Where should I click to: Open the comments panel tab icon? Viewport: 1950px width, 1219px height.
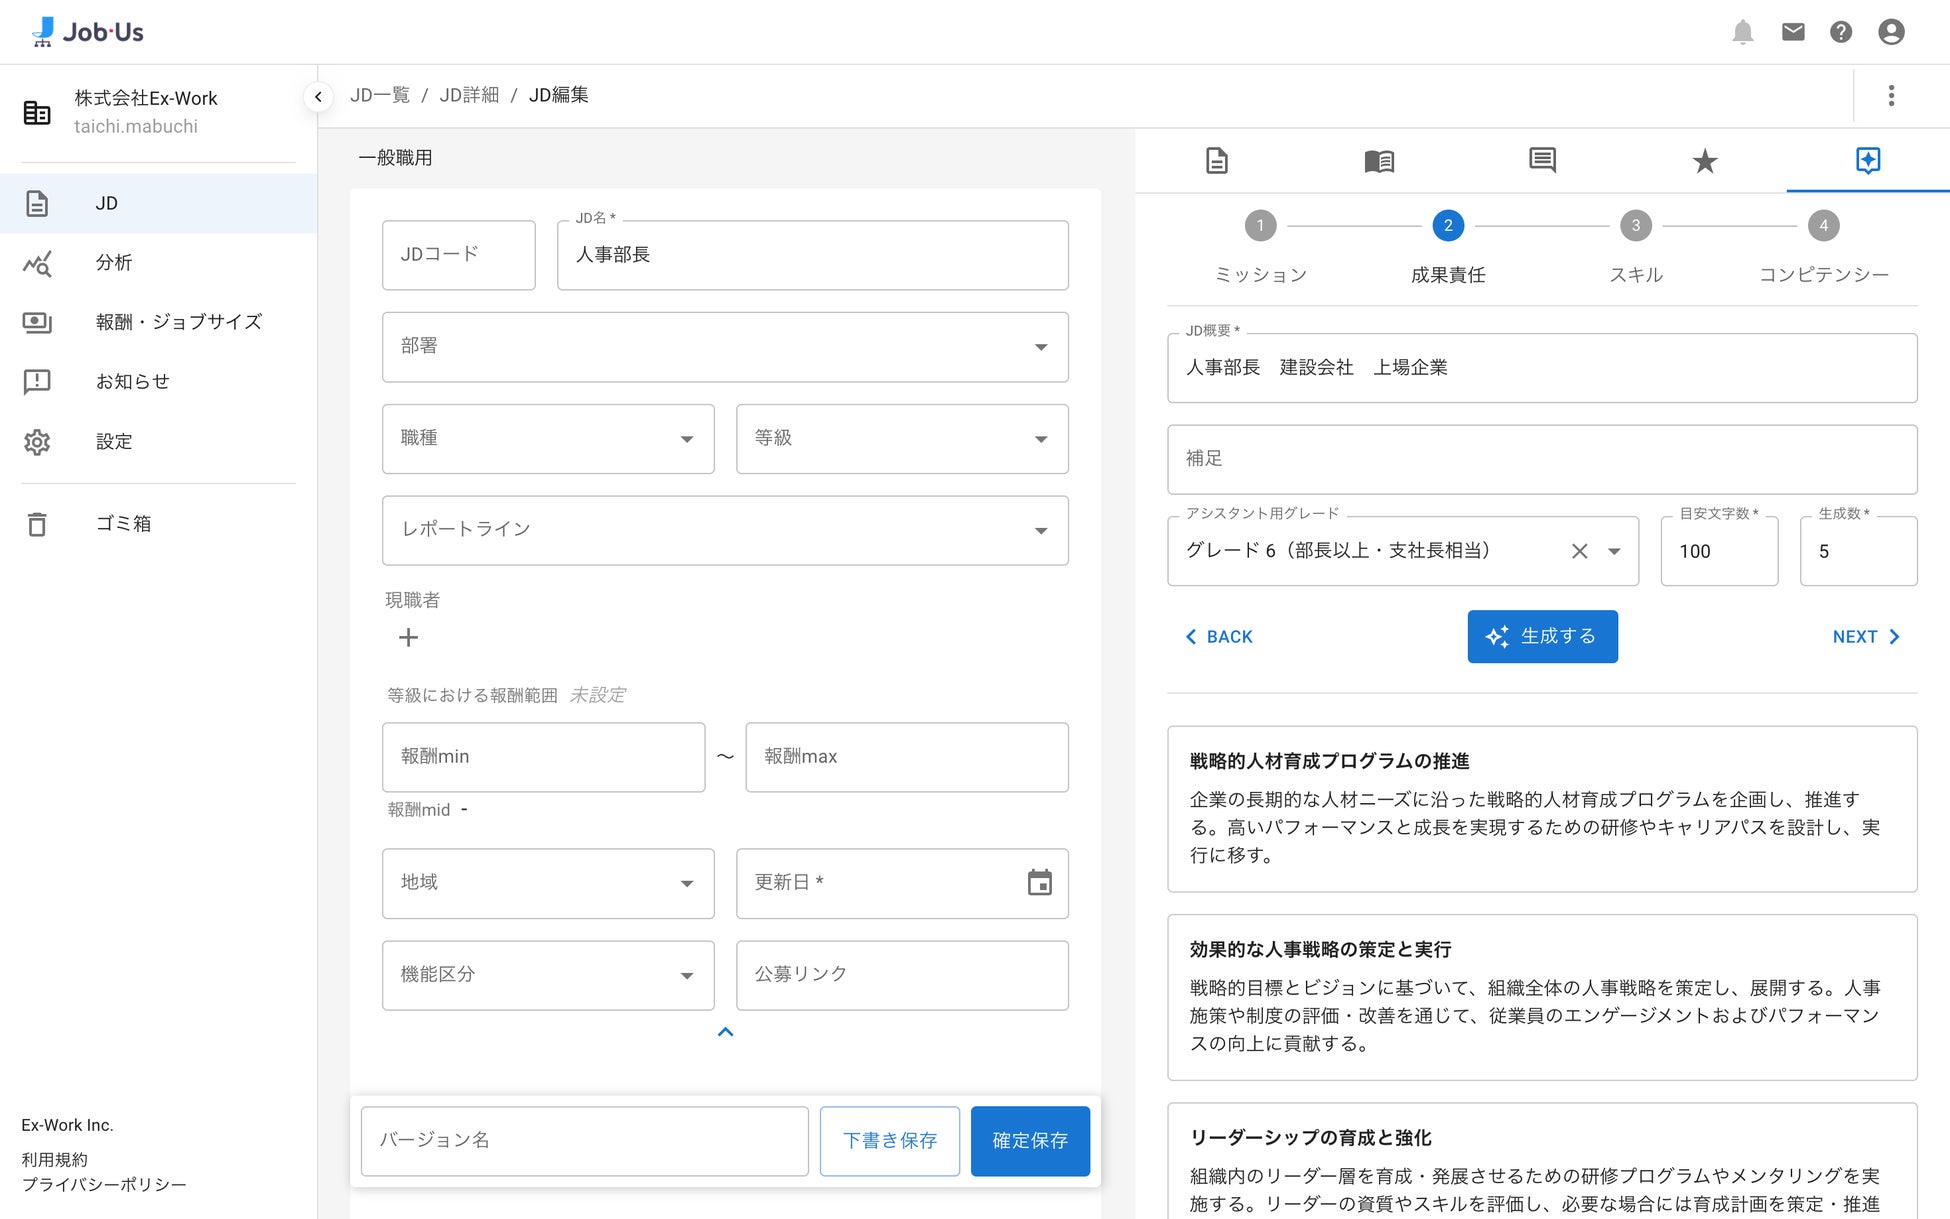[x=1542, y=160]
